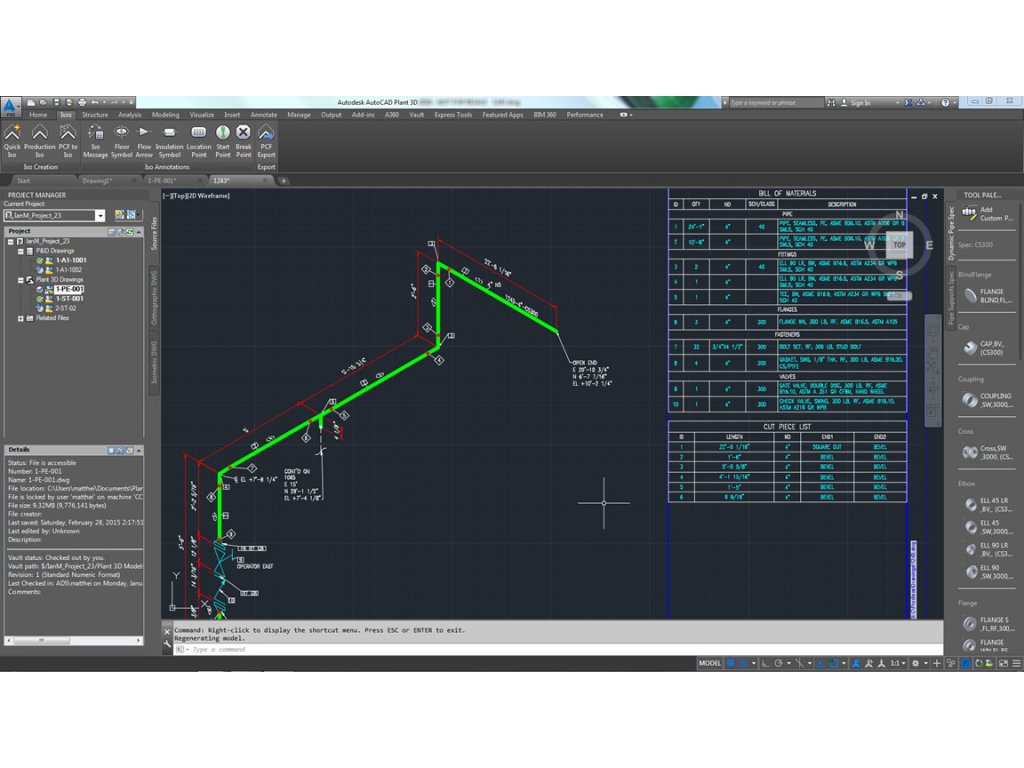Toggle grid display on the status bar
Image resolution: width=1024 pixels, height=768 pixels.
click(x=730, y=664)
